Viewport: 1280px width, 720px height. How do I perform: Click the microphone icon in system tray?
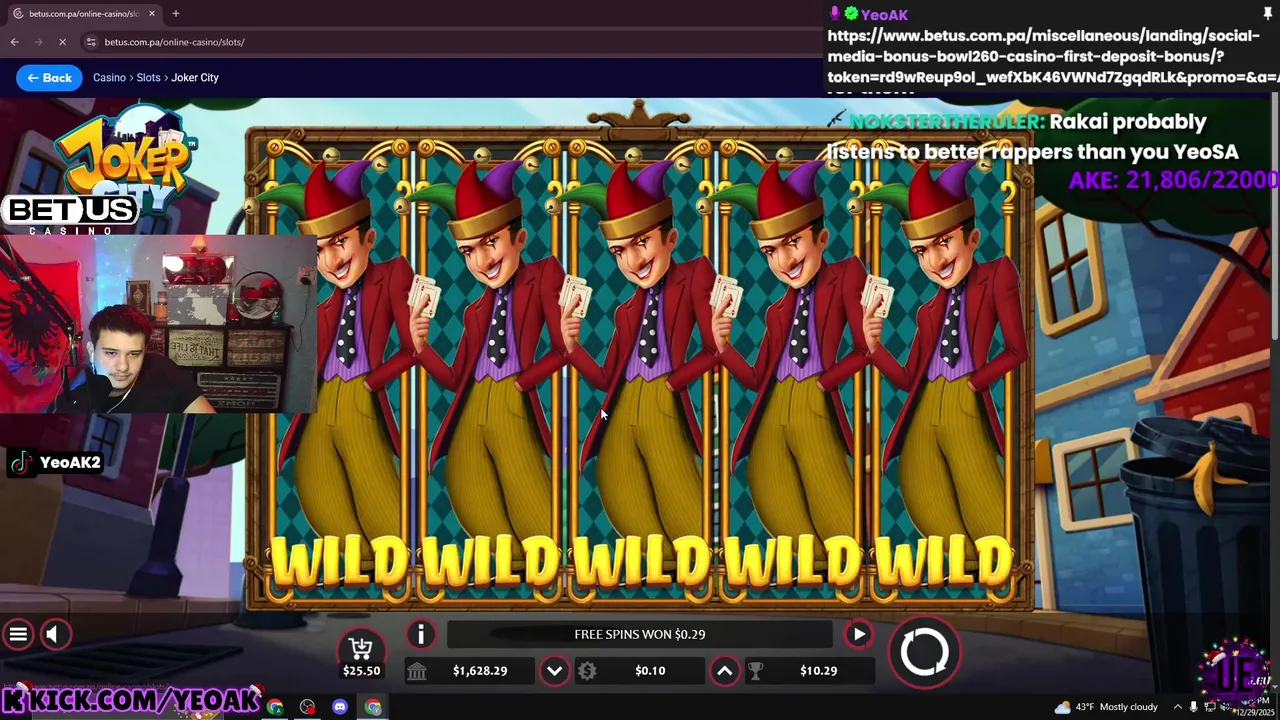click(1193, 707)
